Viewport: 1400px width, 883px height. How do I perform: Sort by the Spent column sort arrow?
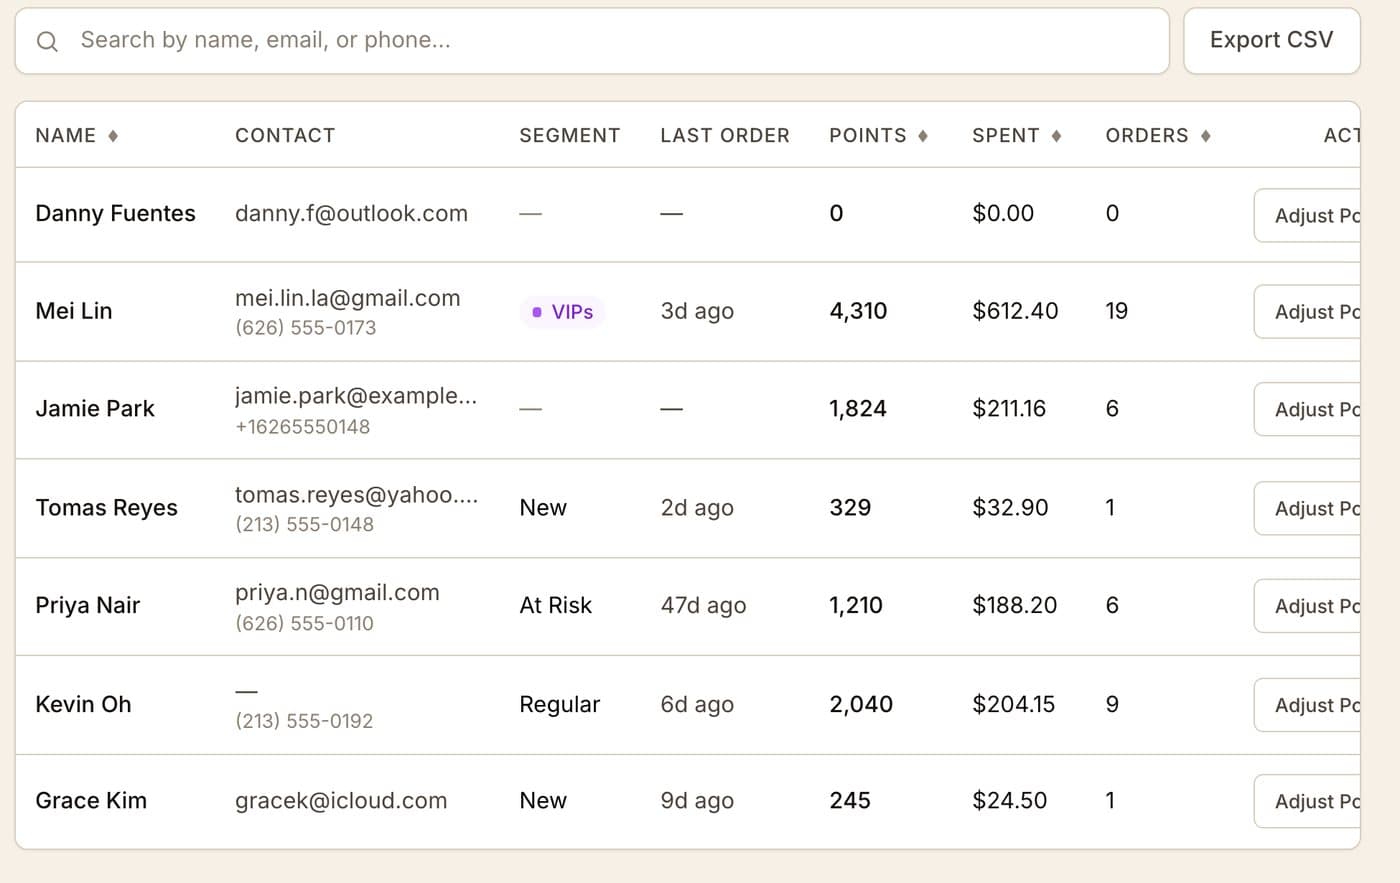click(x=1056, y=136)
